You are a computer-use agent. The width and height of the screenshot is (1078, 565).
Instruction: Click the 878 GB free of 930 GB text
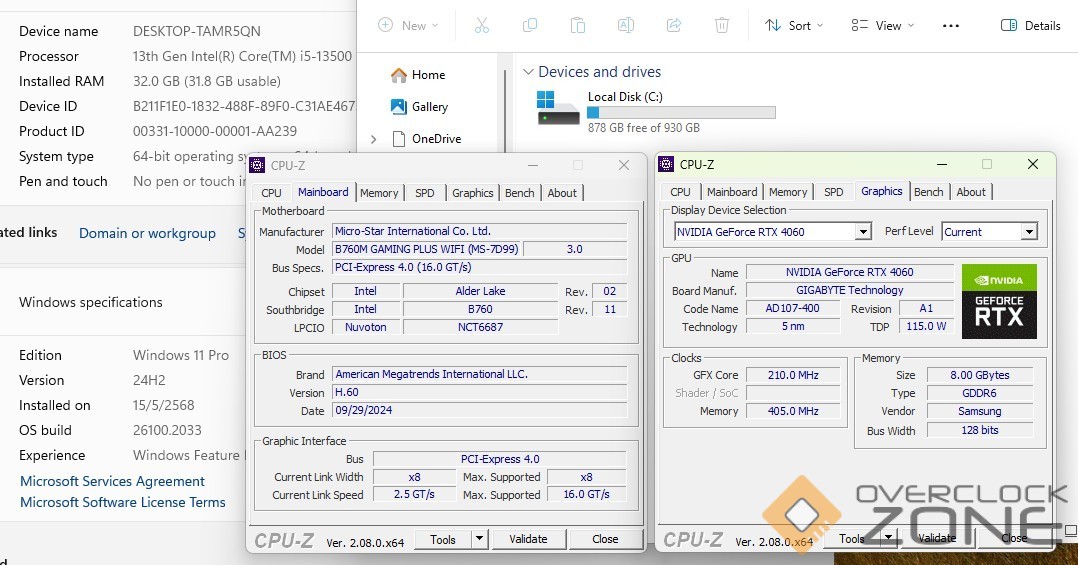click(x=644, y=128)
